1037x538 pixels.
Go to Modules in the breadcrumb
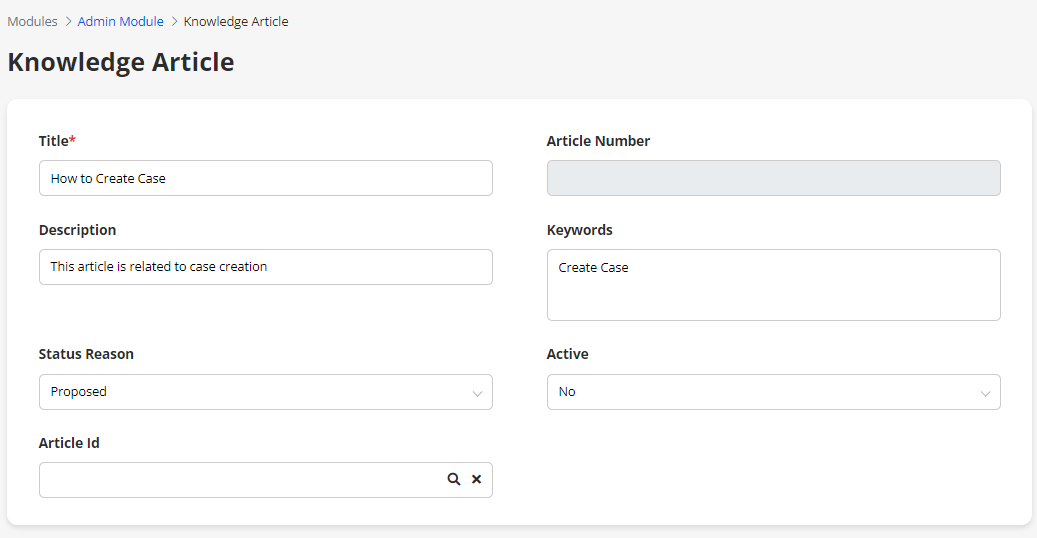(x=32, y=21)
